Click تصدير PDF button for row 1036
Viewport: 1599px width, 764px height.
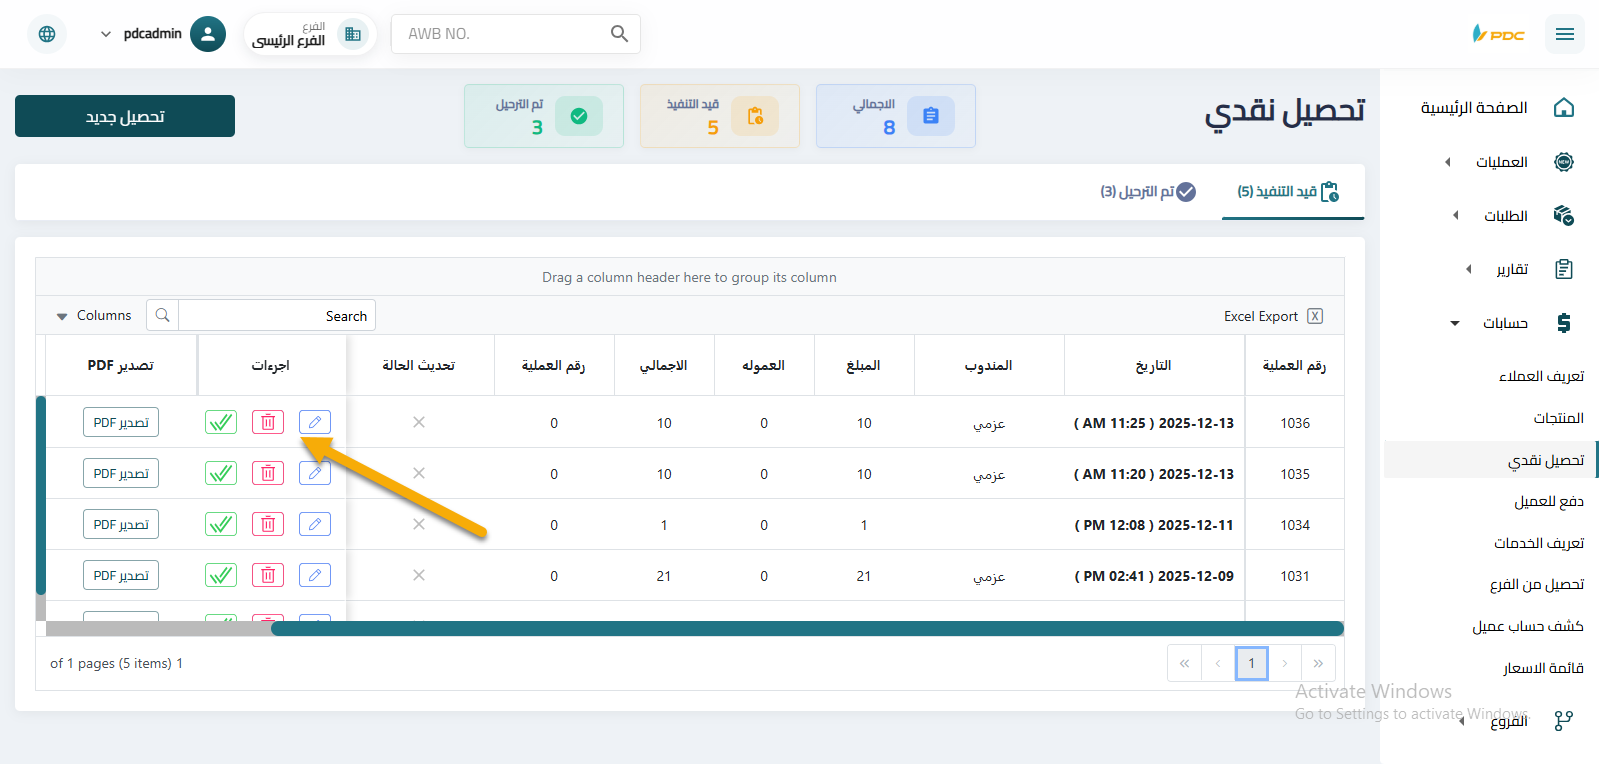pos(121,422)
